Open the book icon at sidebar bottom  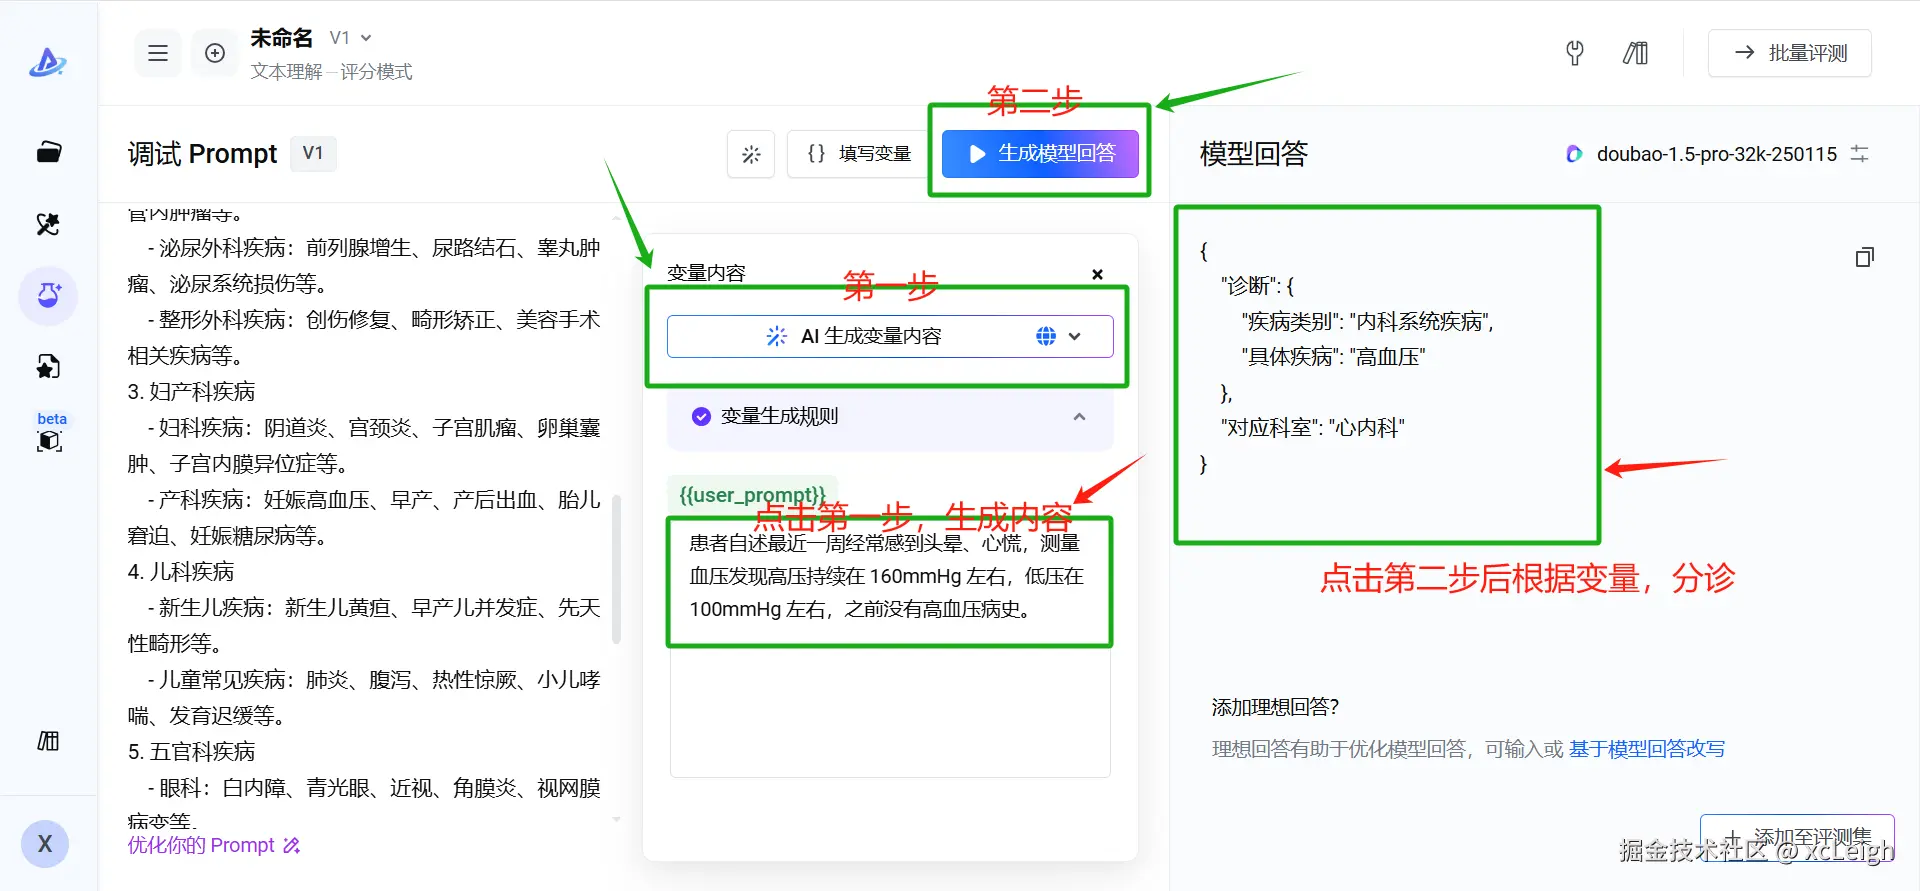[48, 741]
